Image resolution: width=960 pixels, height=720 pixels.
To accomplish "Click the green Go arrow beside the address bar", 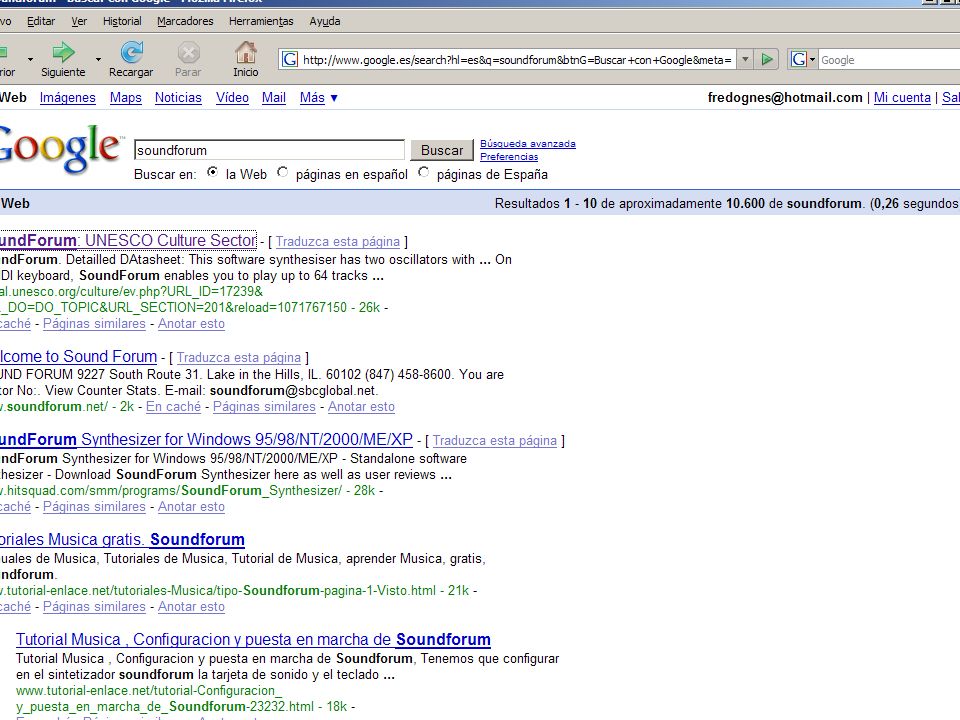I will click(x=767, y=59).
